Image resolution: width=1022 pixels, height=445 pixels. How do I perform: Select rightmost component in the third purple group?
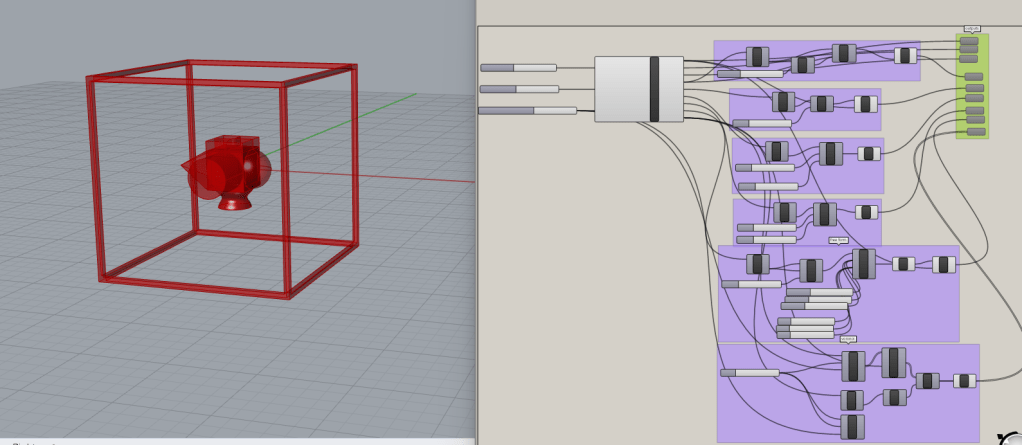[x=869, y=154]
